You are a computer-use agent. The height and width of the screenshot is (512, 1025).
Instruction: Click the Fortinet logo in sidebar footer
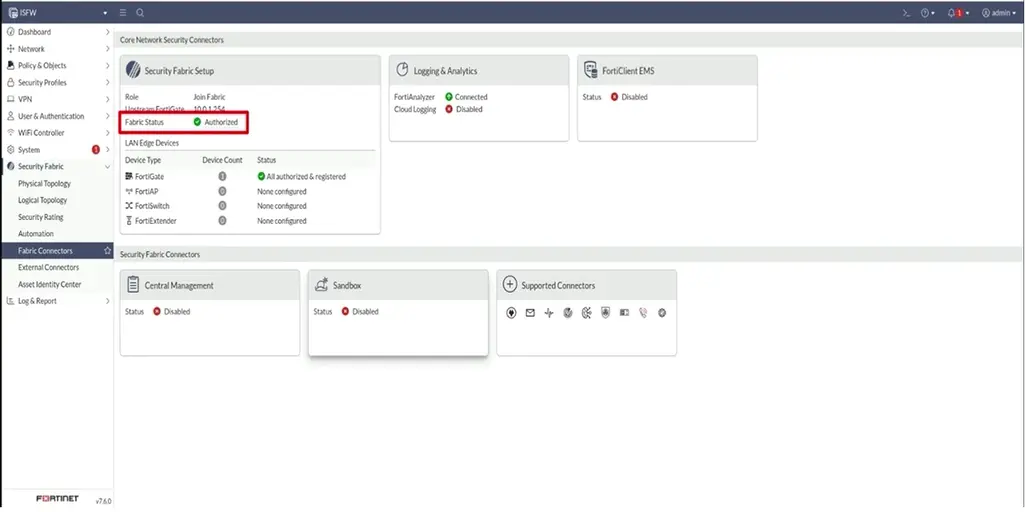[57, 499]
